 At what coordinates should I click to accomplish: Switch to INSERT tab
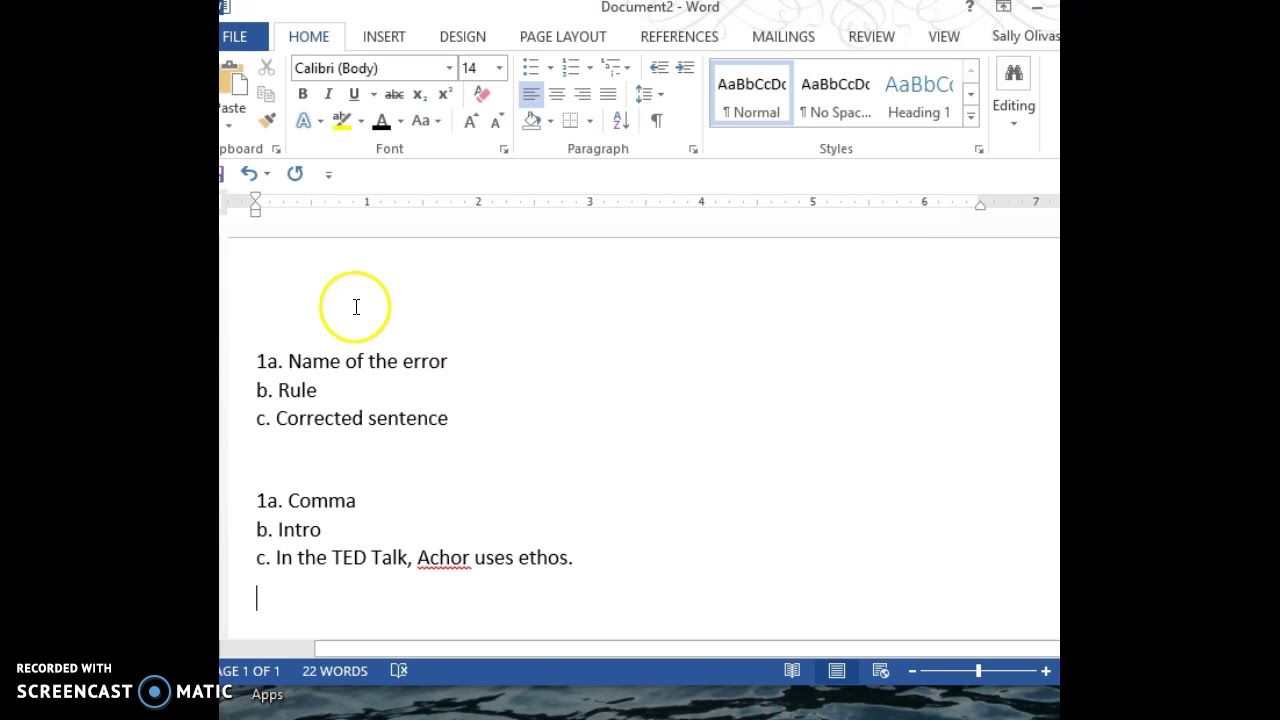(384, 36)
